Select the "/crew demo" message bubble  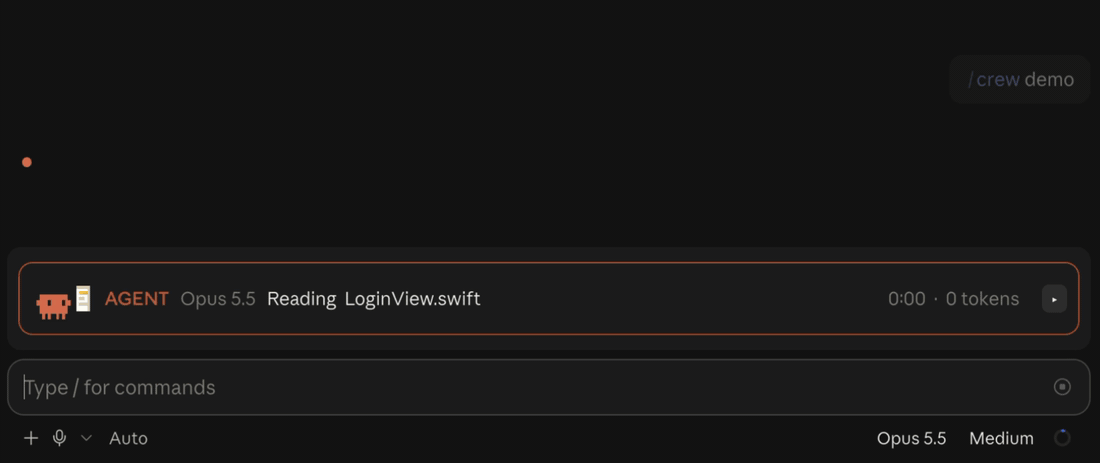tap(1019, 79)
